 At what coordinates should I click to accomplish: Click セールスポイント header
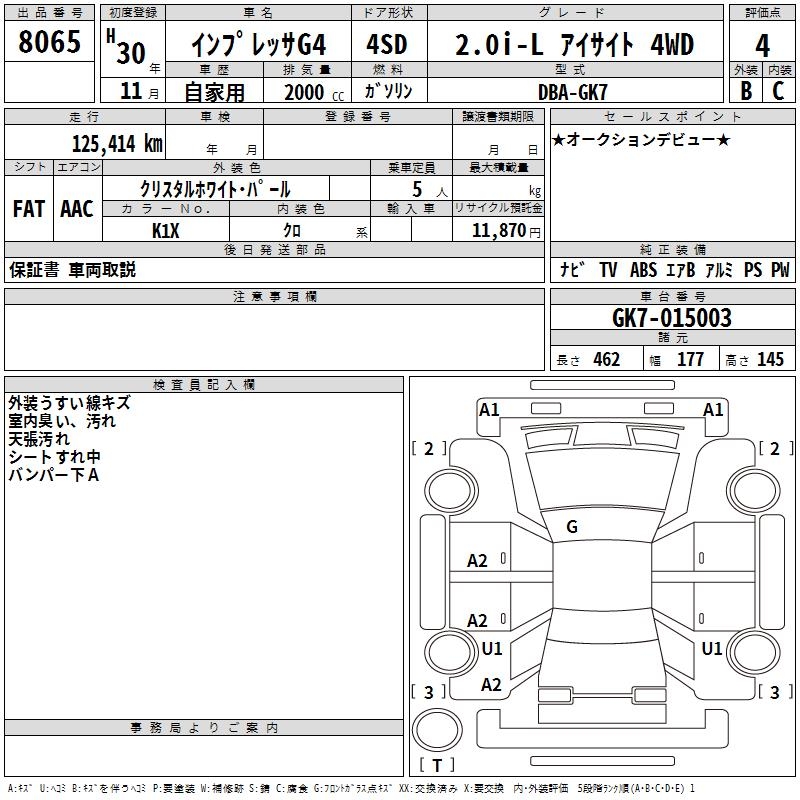[x=672, y=116]
